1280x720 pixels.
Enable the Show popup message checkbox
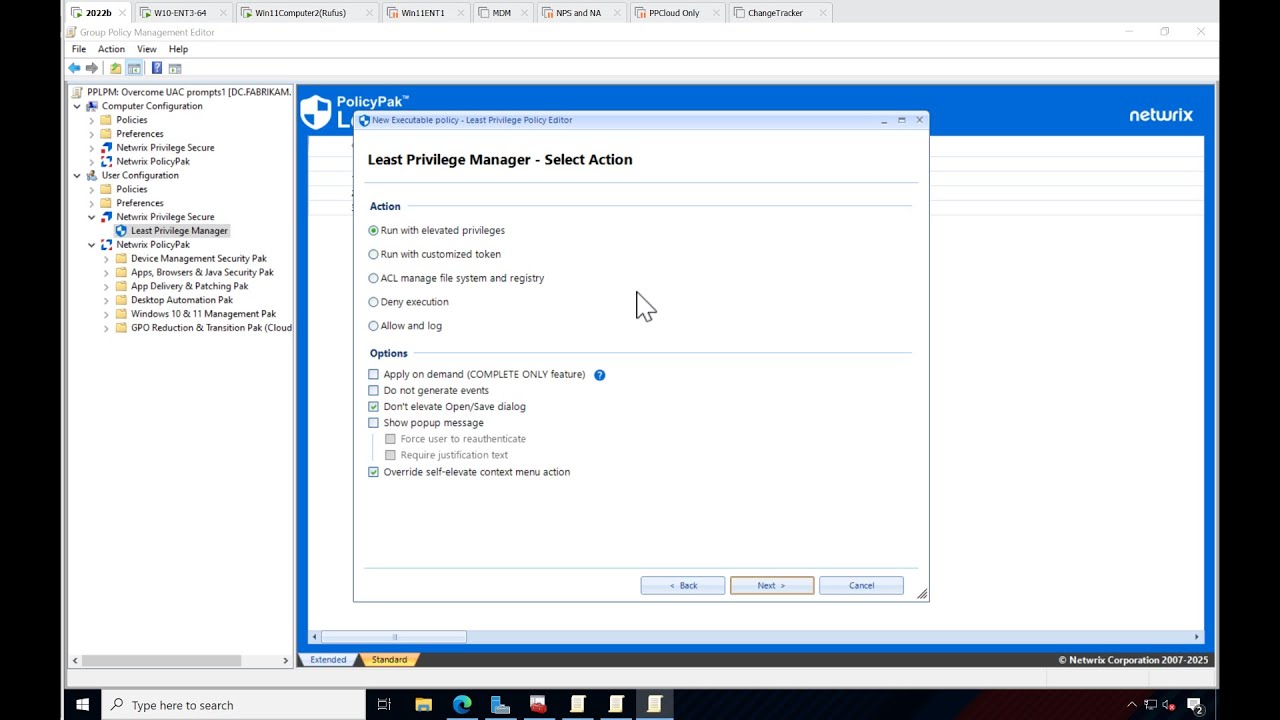click(374, 423)
